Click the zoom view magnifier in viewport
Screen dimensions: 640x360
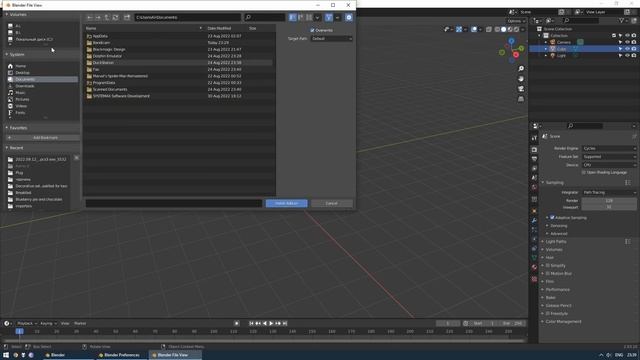pyautogui.click(x=521, y=69)
